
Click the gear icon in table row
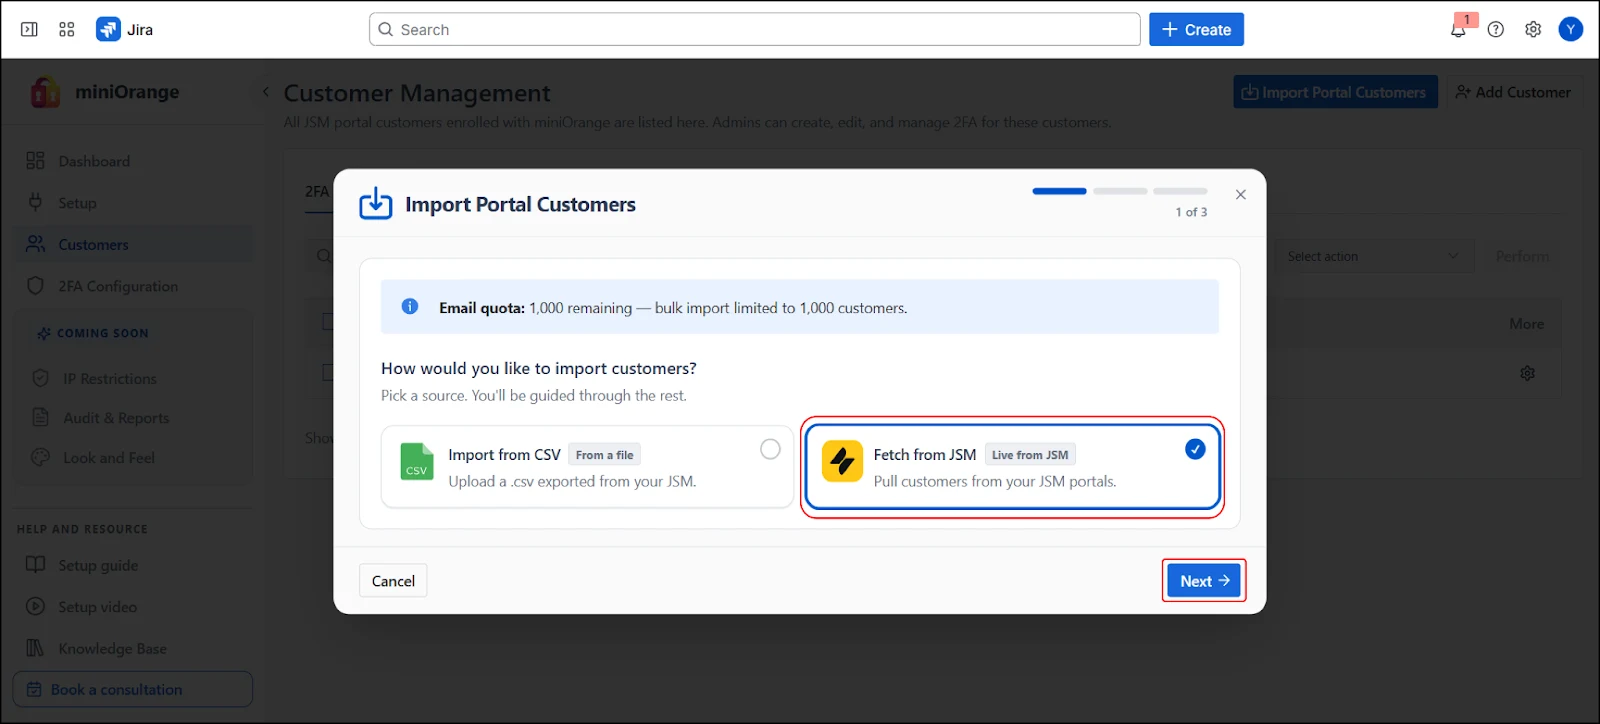1527,373
